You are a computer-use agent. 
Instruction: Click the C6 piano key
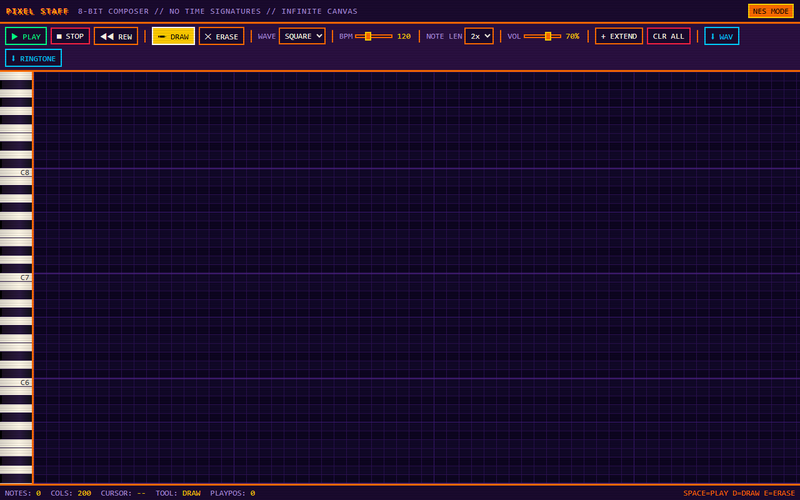16,383
